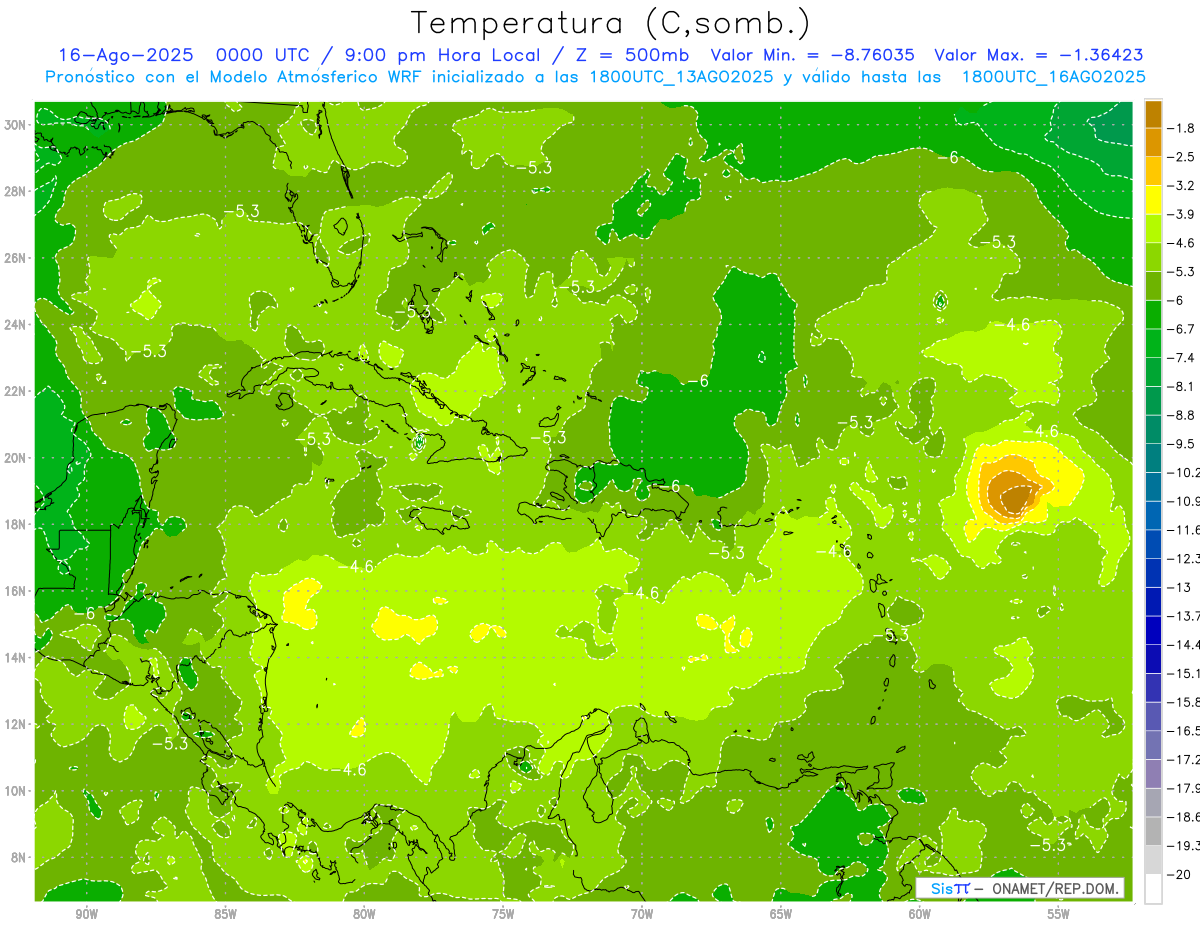Click the '18N' latitude axis label
This screenshot has width=1200, height=927.
point(16,524)
